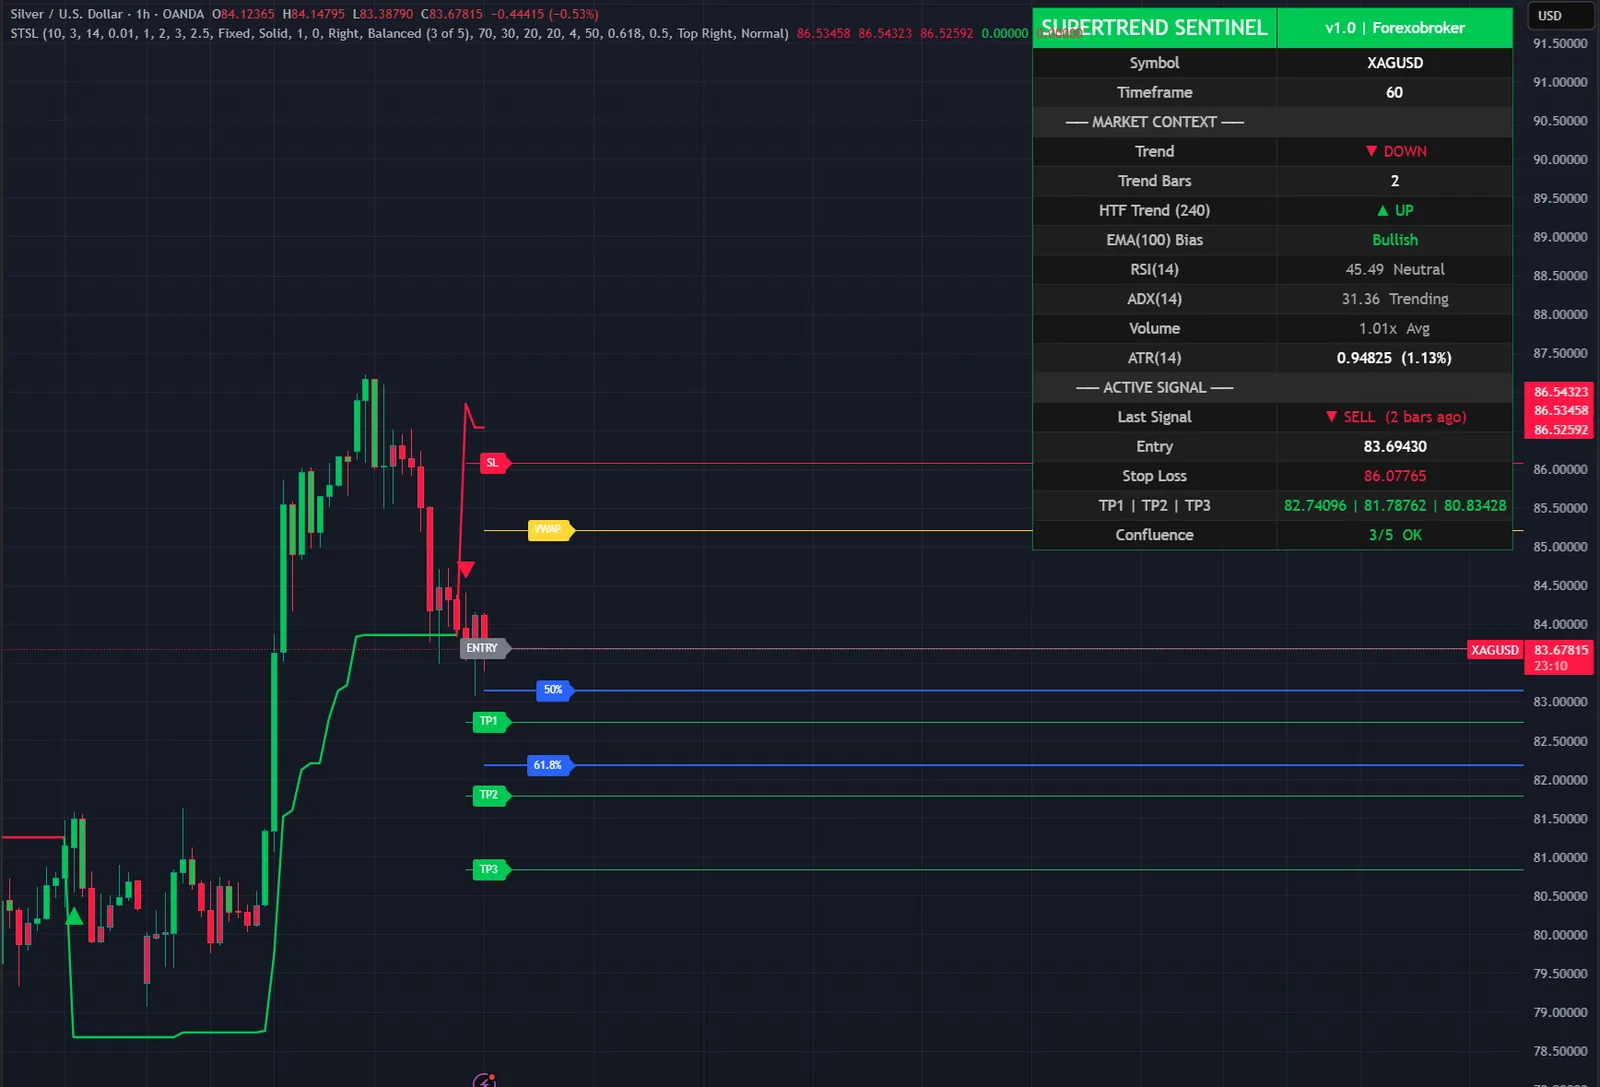This screenshot has height=1087, width=1600.
Task: Click the v1.0 | Forexbroker header cell
Action: tap(1395, 28)
